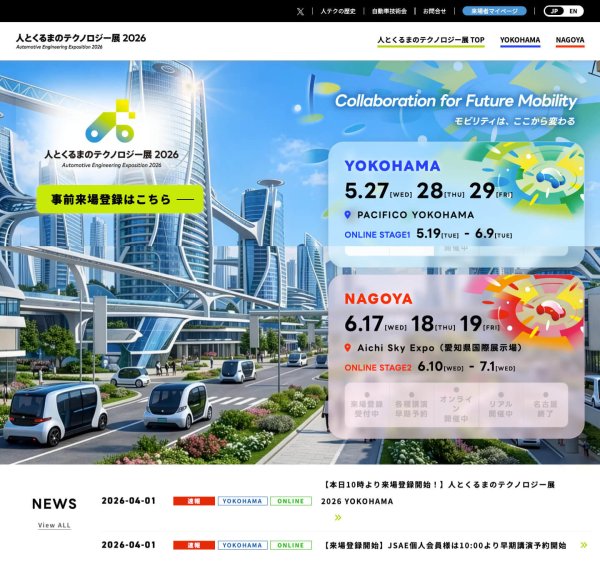This screenshot has width=600, height=564.
Task: Click the PACIFICO YOKOHAMA venue text
Action: (x=416, y=215)
